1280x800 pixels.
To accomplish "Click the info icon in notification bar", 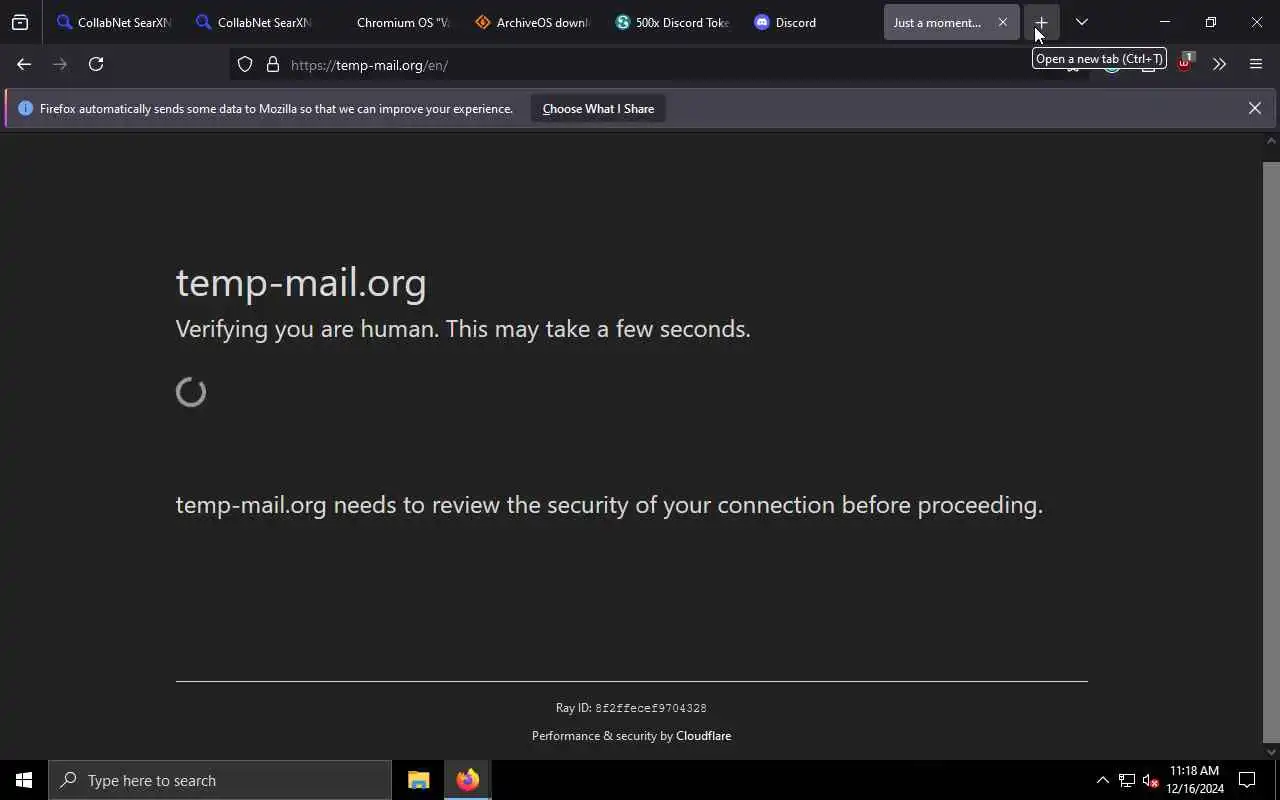I will [25, 108].
